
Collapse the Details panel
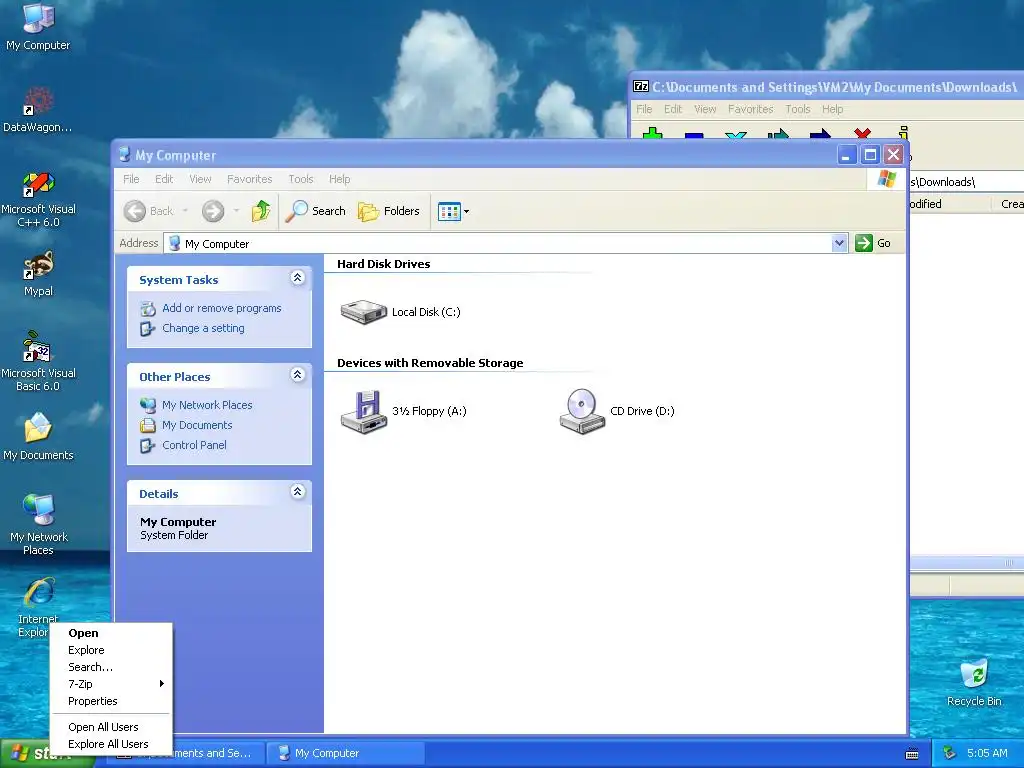(297, 492)
